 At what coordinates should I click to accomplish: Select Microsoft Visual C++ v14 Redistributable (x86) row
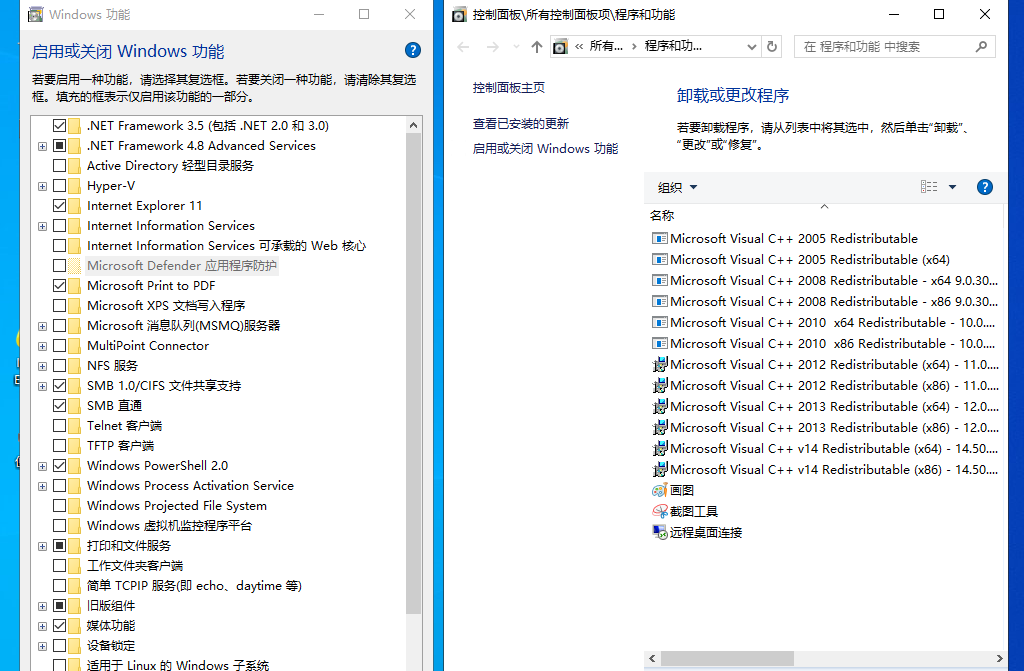tap(825, 469)
